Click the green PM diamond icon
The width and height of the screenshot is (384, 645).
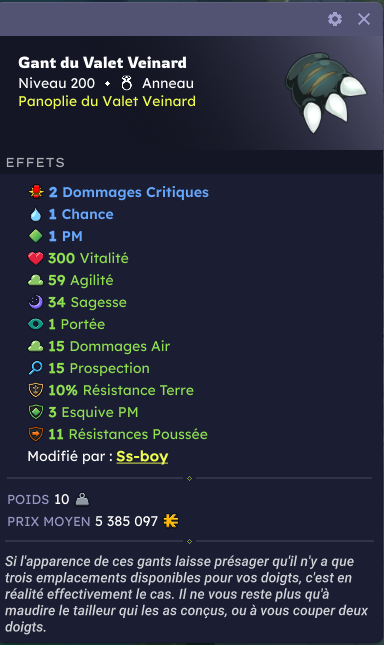point(36,236)
